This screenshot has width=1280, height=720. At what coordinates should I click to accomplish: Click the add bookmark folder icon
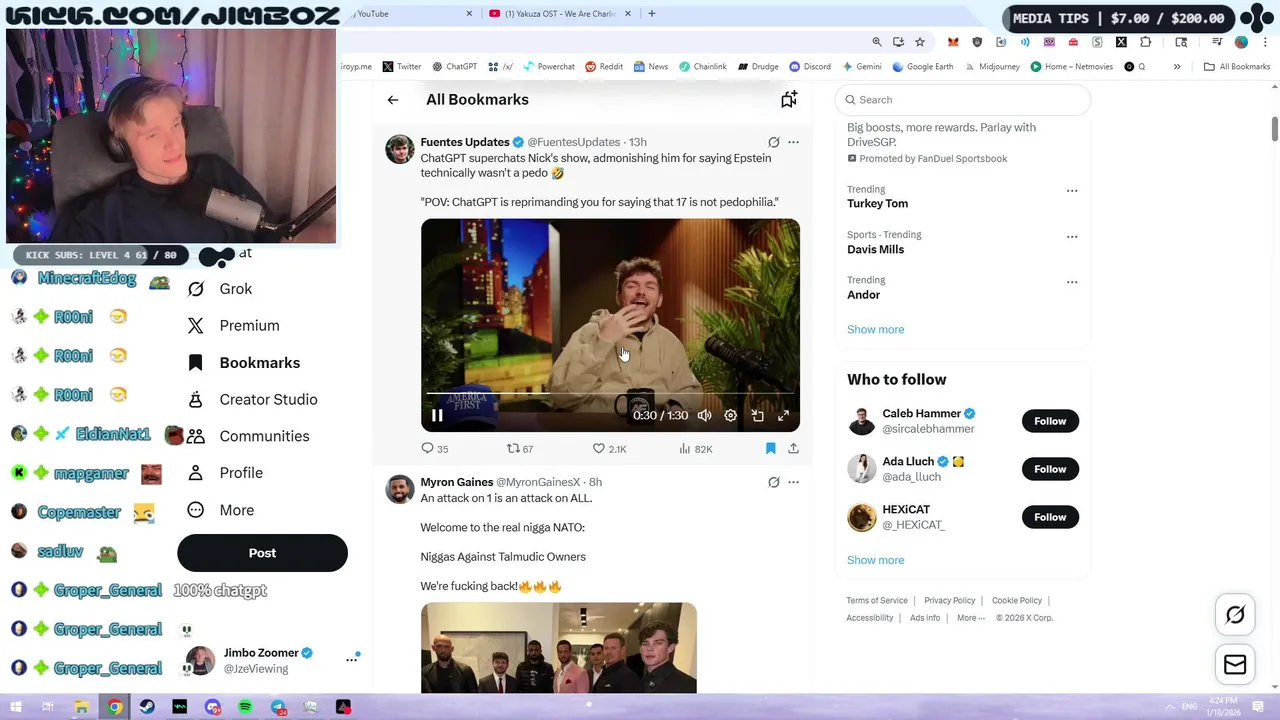[789, 99]
